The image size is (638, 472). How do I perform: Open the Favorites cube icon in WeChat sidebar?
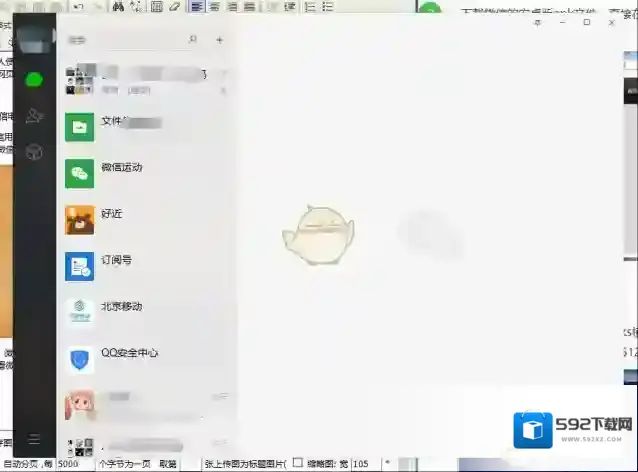click(34, 152)
